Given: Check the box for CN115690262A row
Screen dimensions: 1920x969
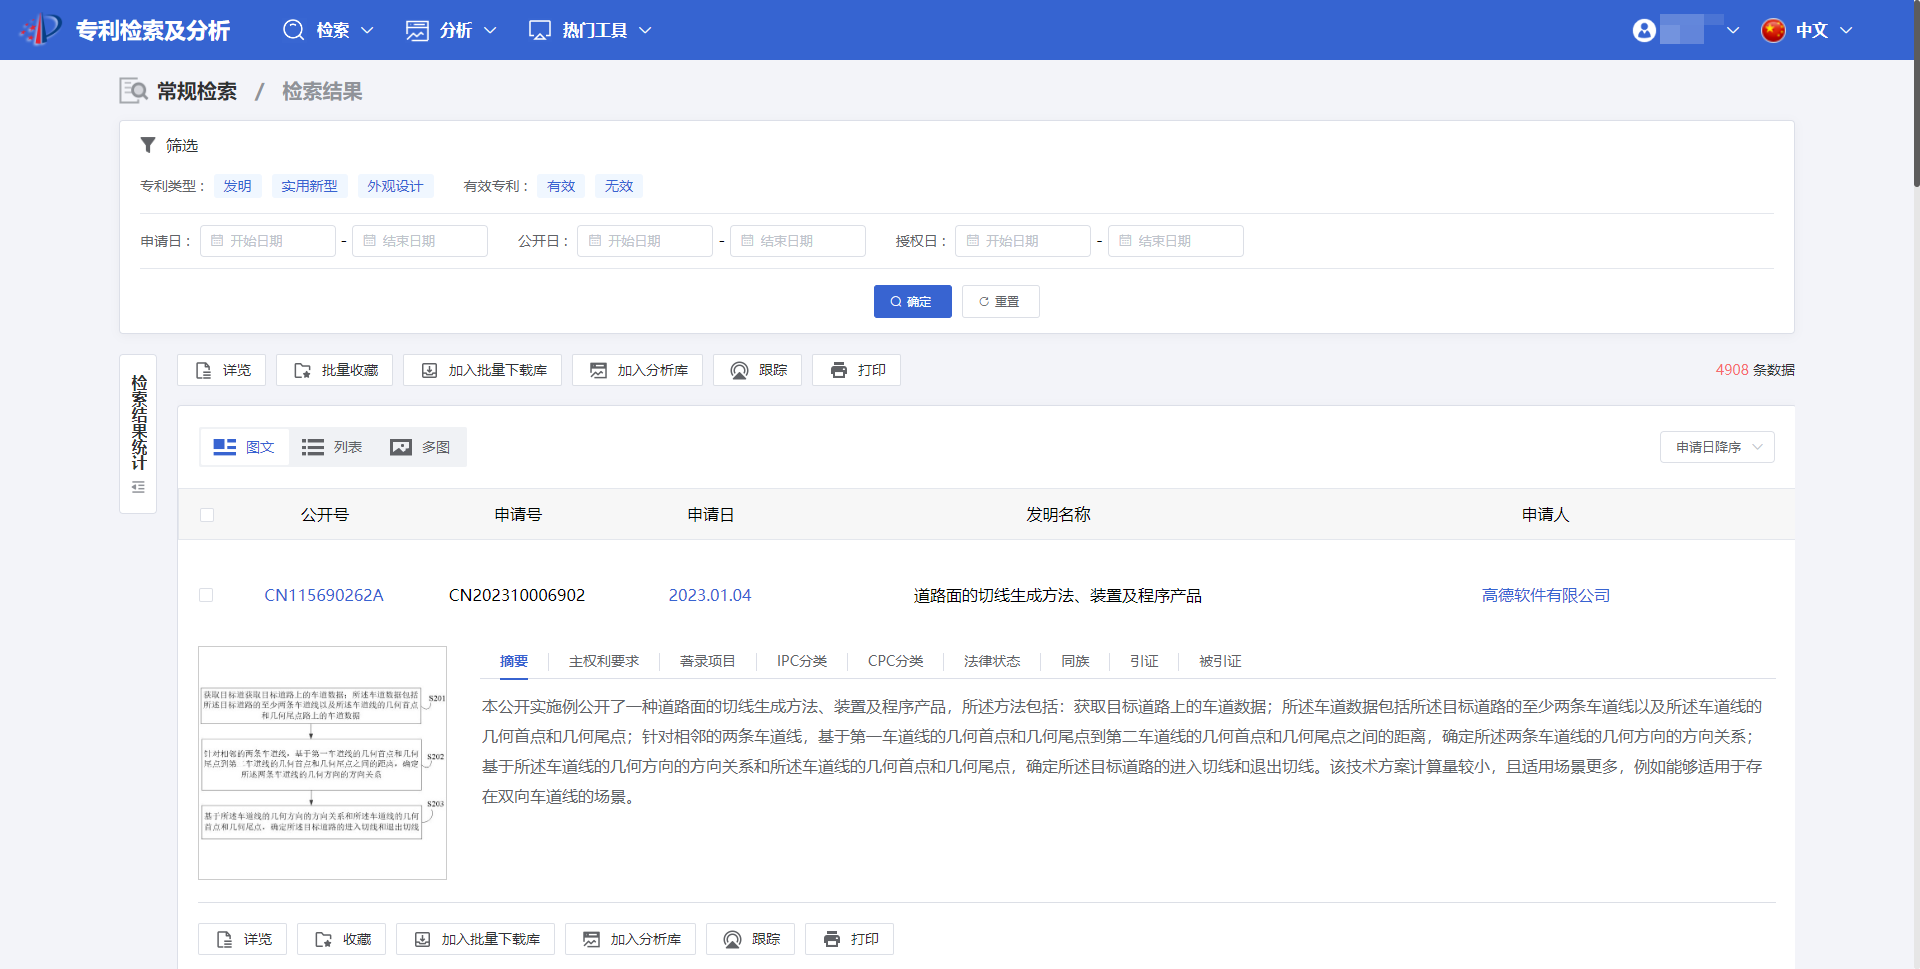Looking at the screenshot, I should tap(206, 595).
